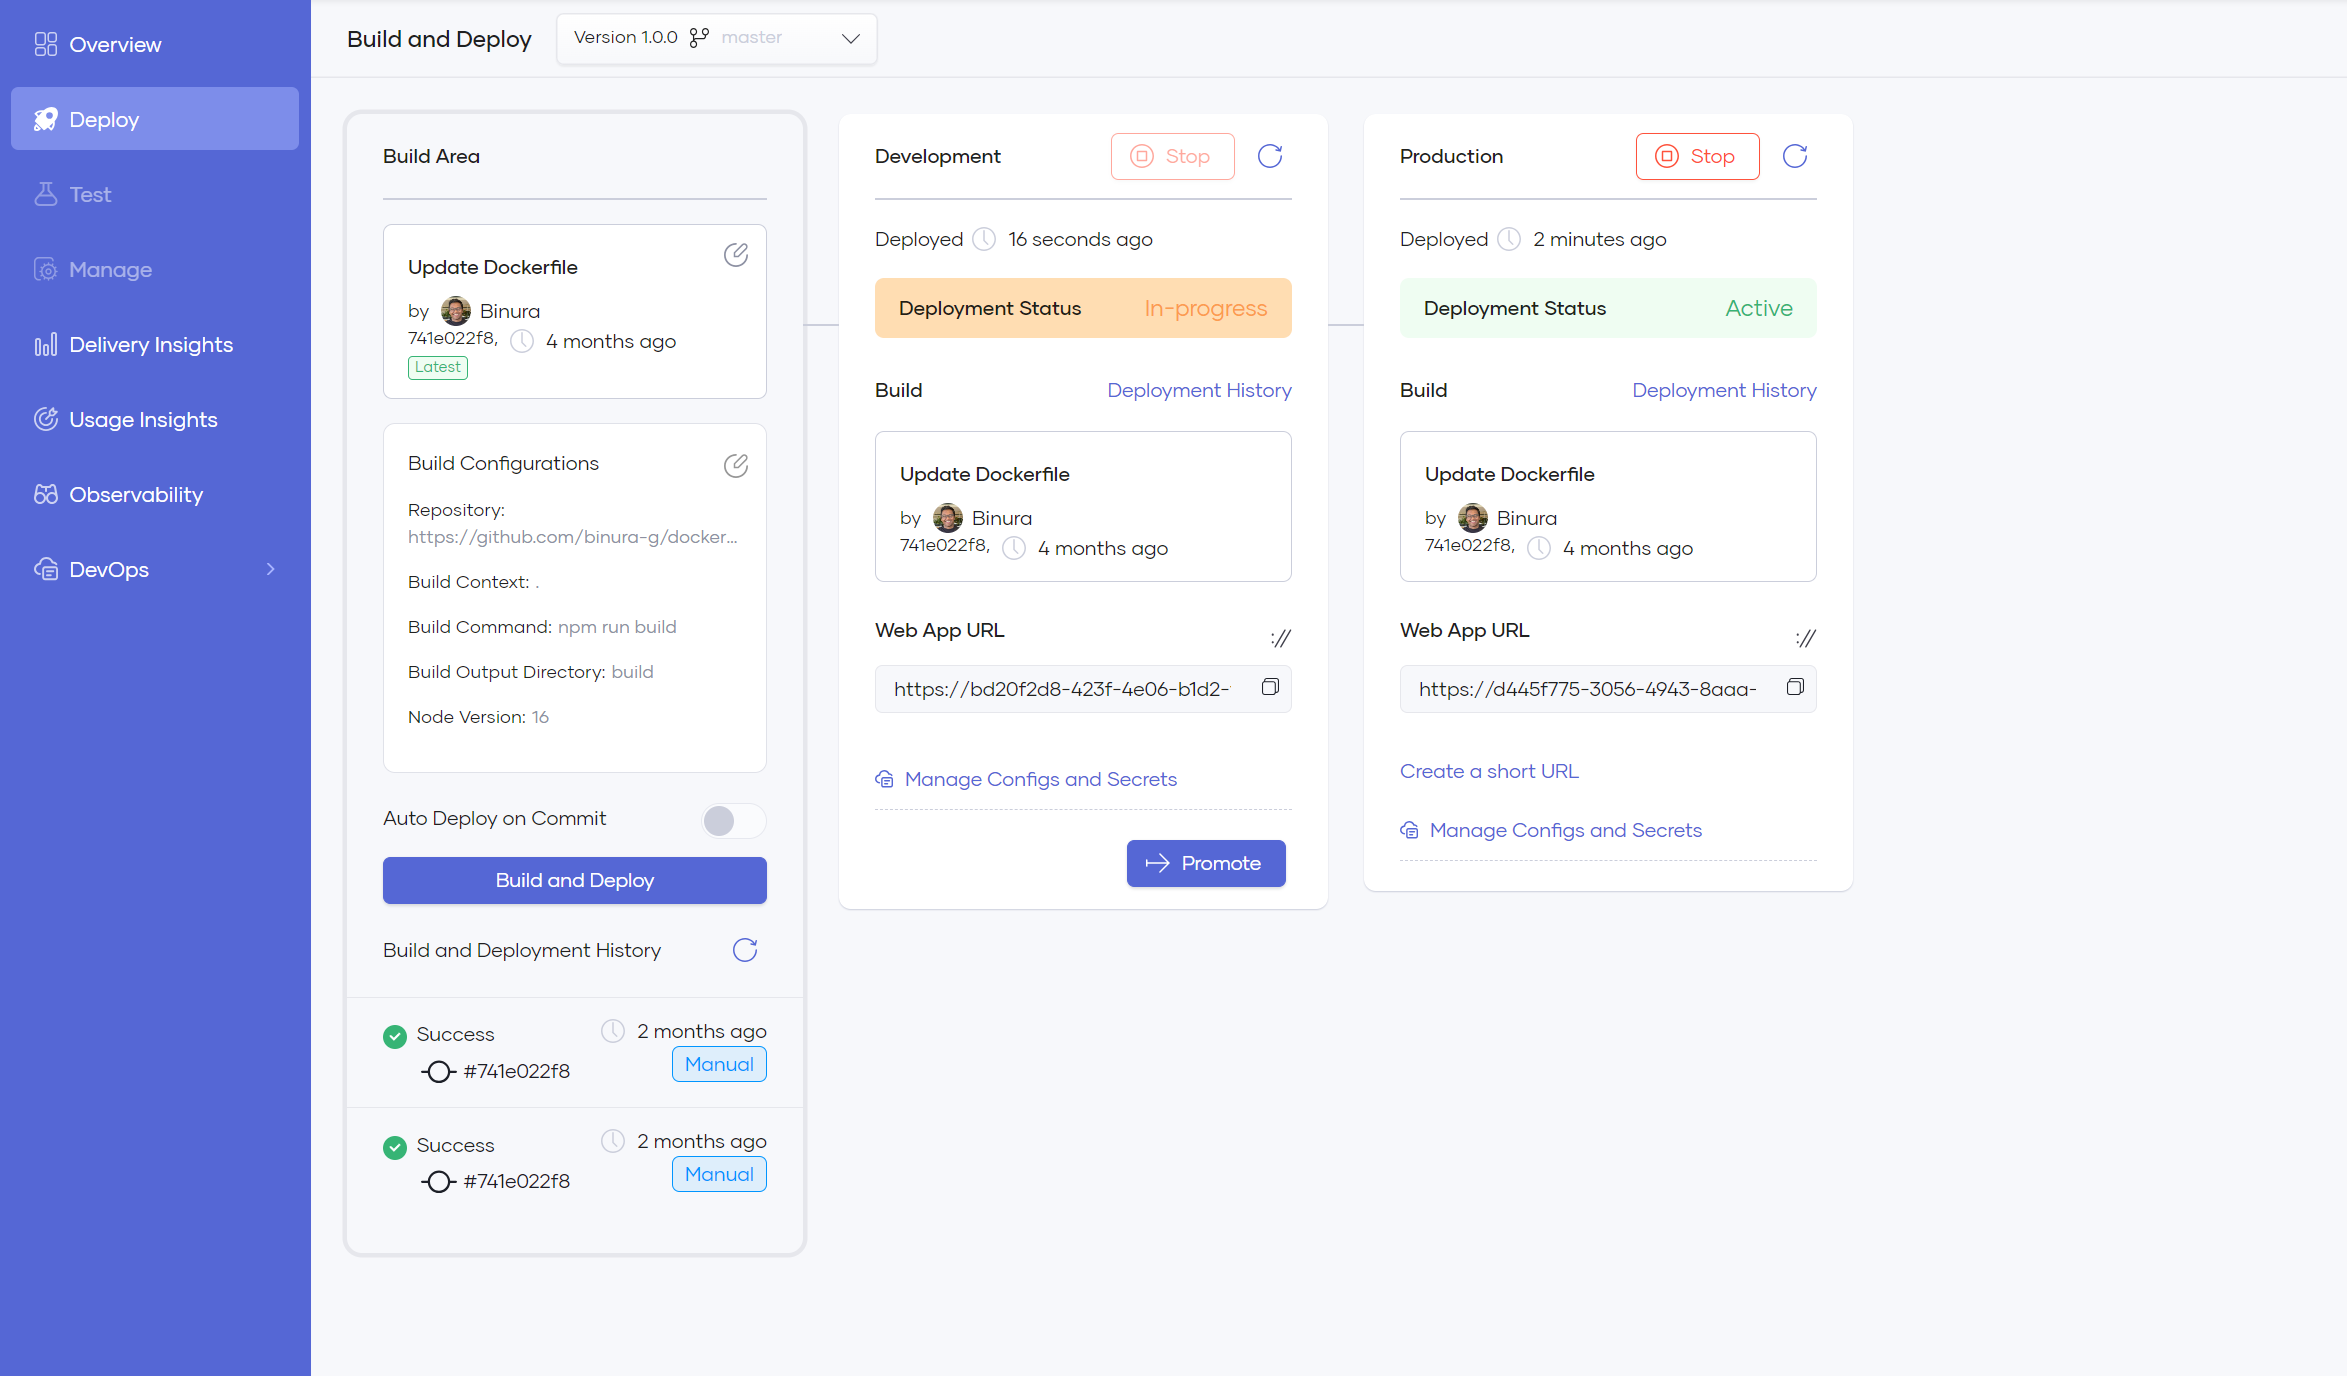The width and height of the screenshot is (2347, 1376).
Task: Click the commit node icon of first history entry
Action: tap(438, 1072)
